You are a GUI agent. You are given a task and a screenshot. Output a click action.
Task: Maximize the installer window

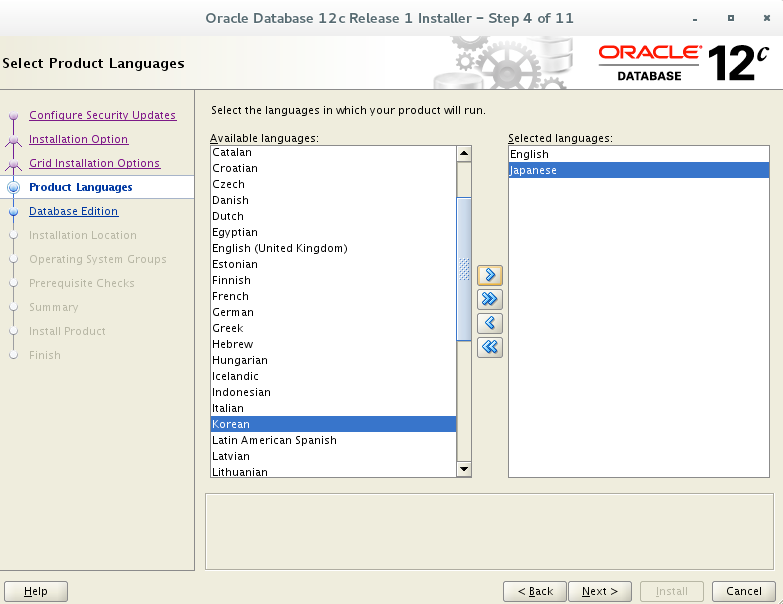pyautogui.click(x=731, y=18)
